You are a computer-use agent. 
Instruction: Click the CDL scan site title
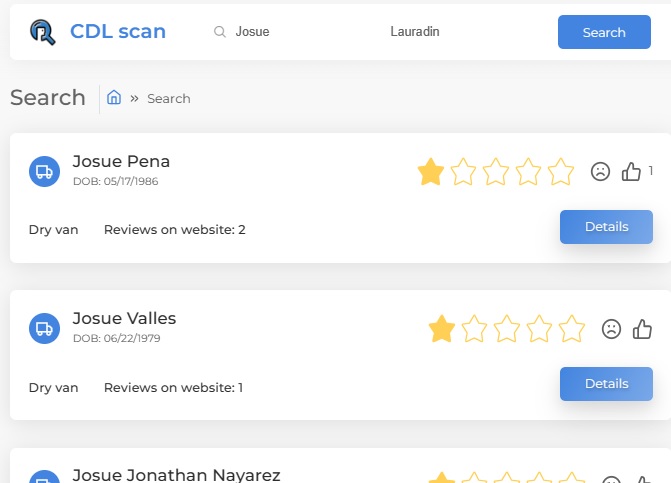point(118,31)
